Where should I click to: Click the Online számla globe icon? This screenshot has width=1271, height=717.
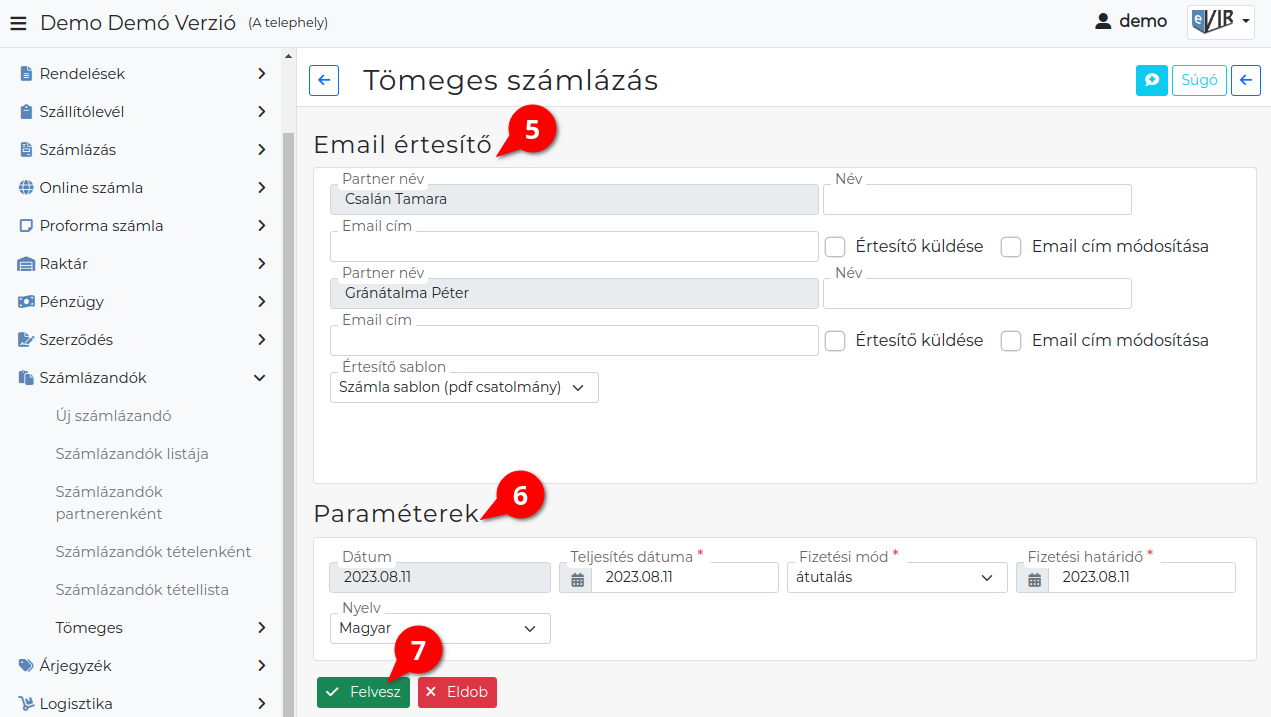tap(26, 188)
